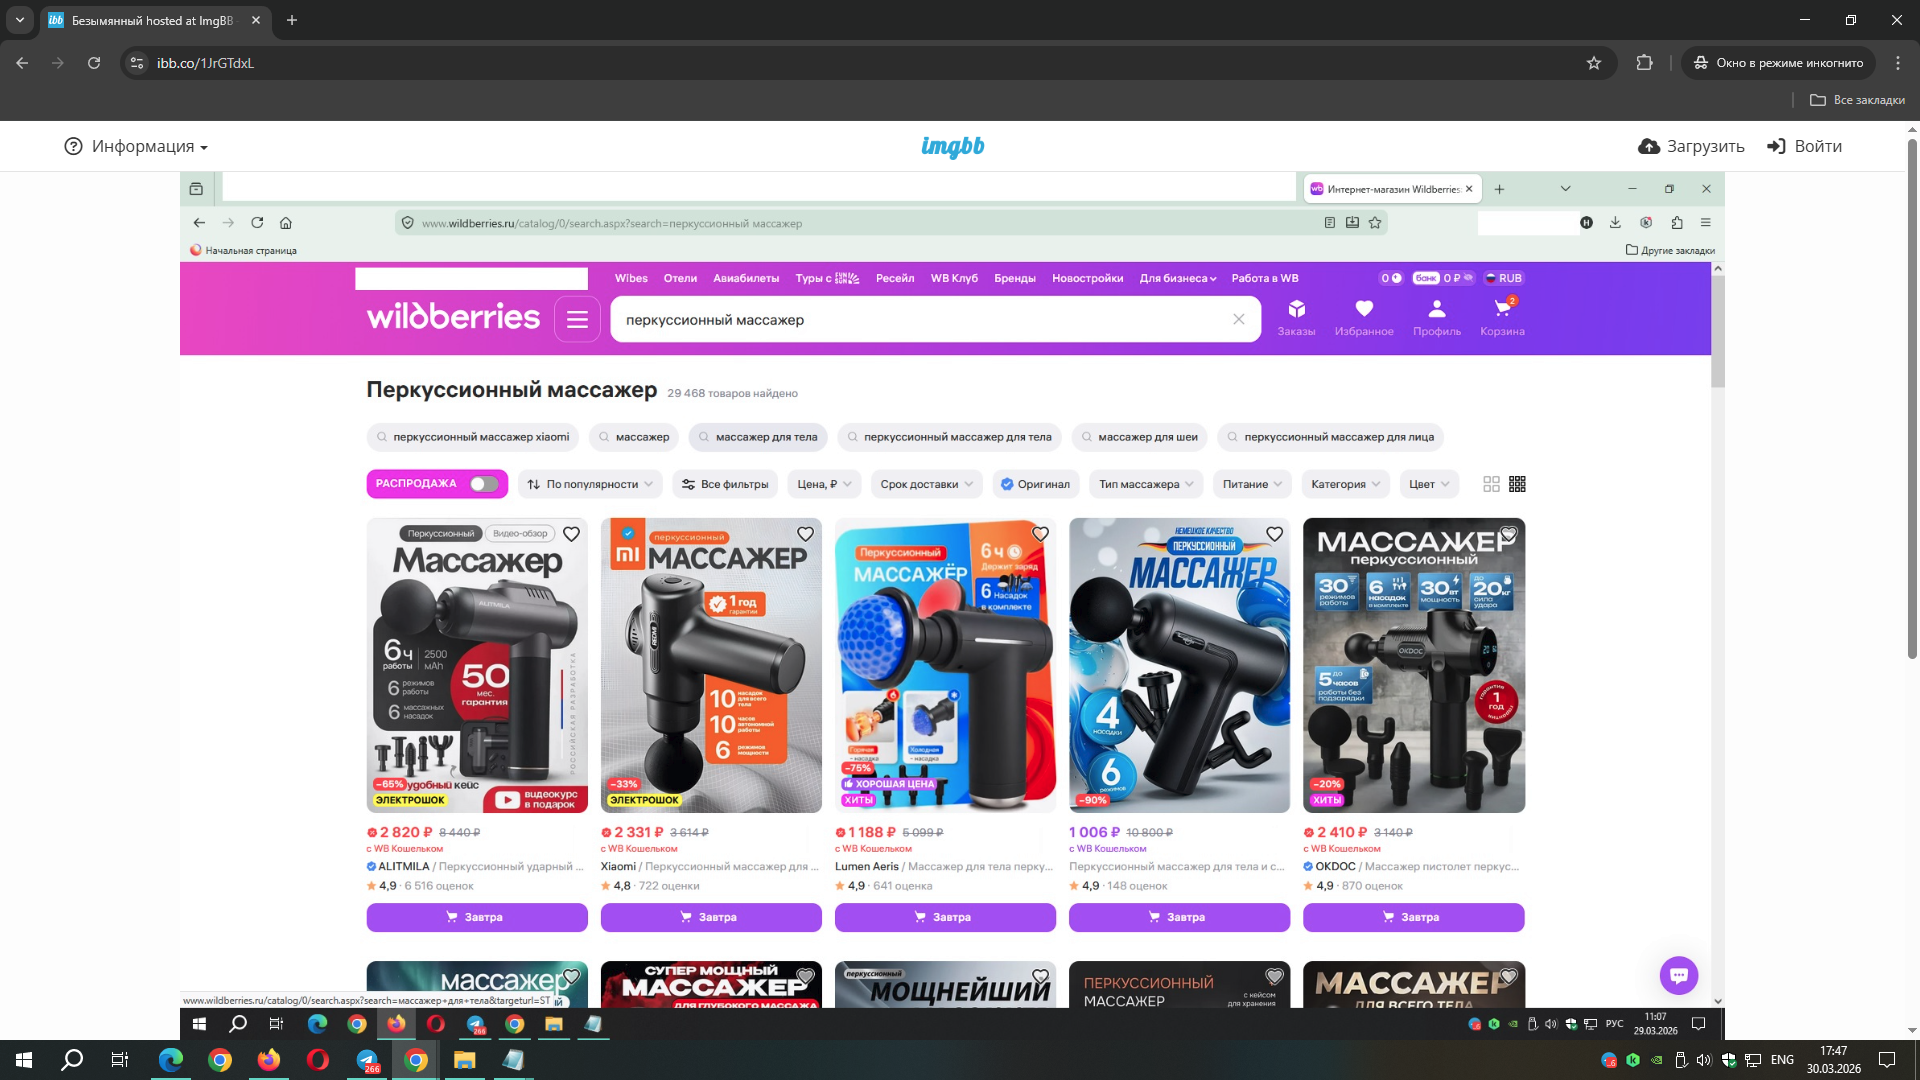The image size is (1920, 1080).
Task: Switch to dense grid view icon
Action: 1517,484
